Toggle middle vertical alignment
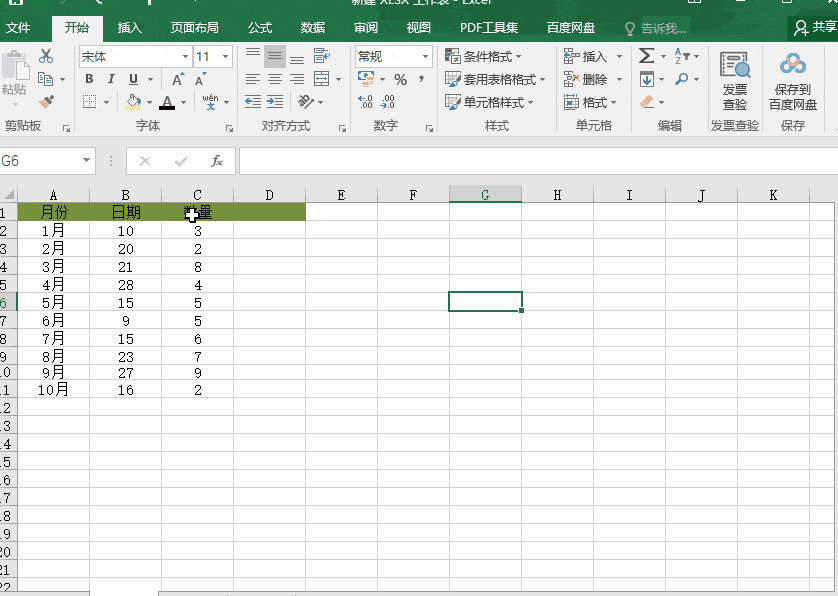 pyautogui.click(x=275, y=56)
